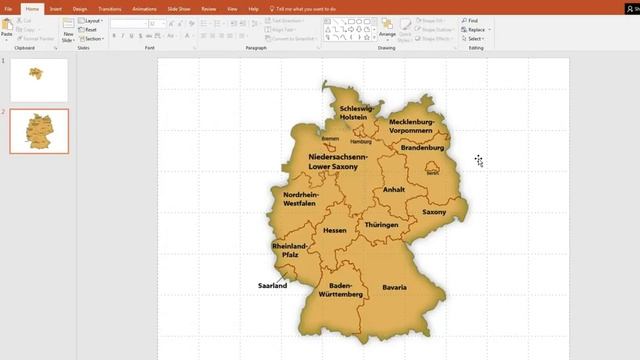Click the Reset slide button
Screen dimensions: 640x360
(x=88, y=30)
